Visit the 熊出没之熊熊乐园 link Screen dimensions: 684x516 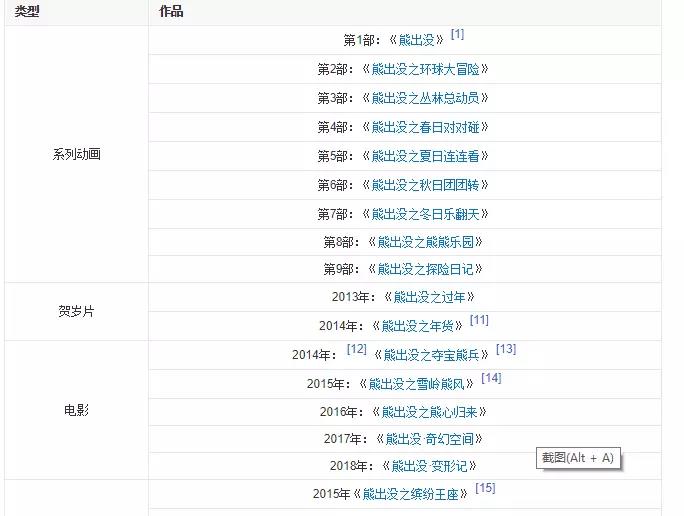click(x=425, y=242)
